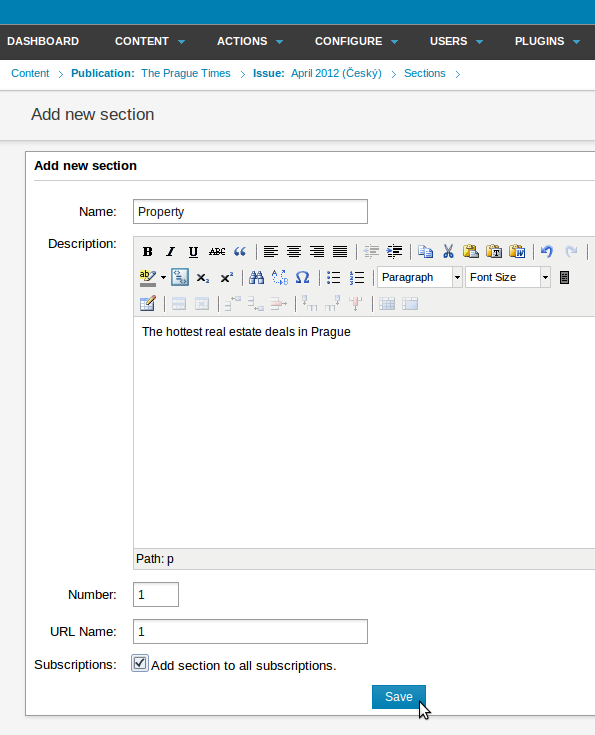Insert special character with omega icon
The width and height of the screenshot is (595, 735).
(302, 278)
